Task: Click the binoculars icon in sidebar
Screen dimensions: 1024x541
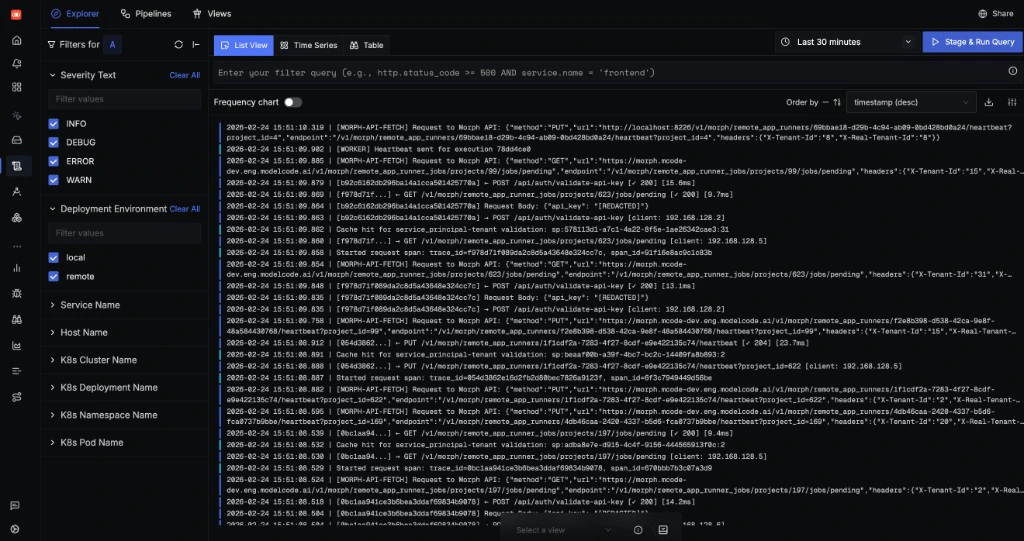Action: click(17, 320)
